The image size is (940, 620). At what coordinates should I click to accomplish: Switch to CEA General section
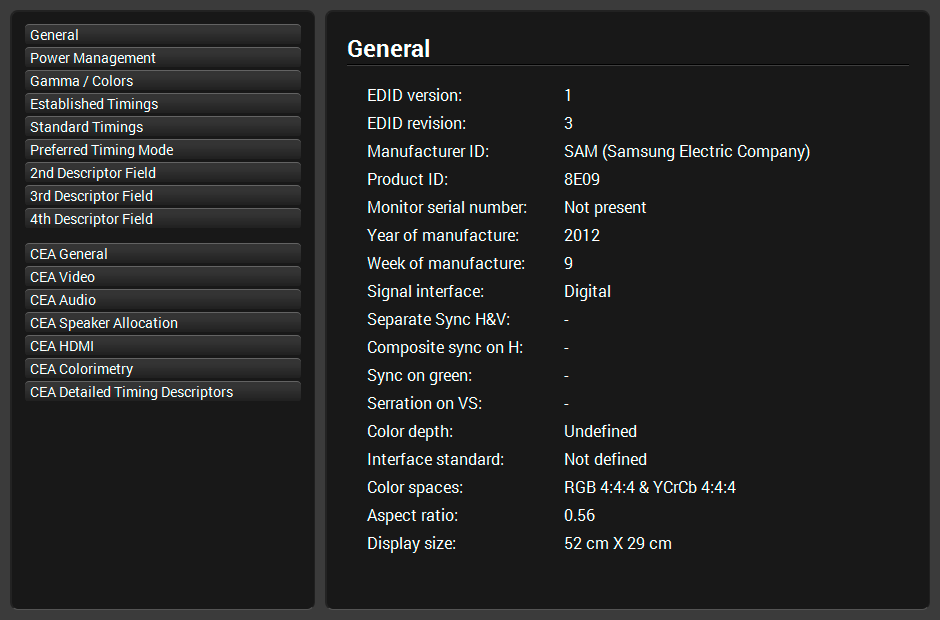tap(162, 254)
